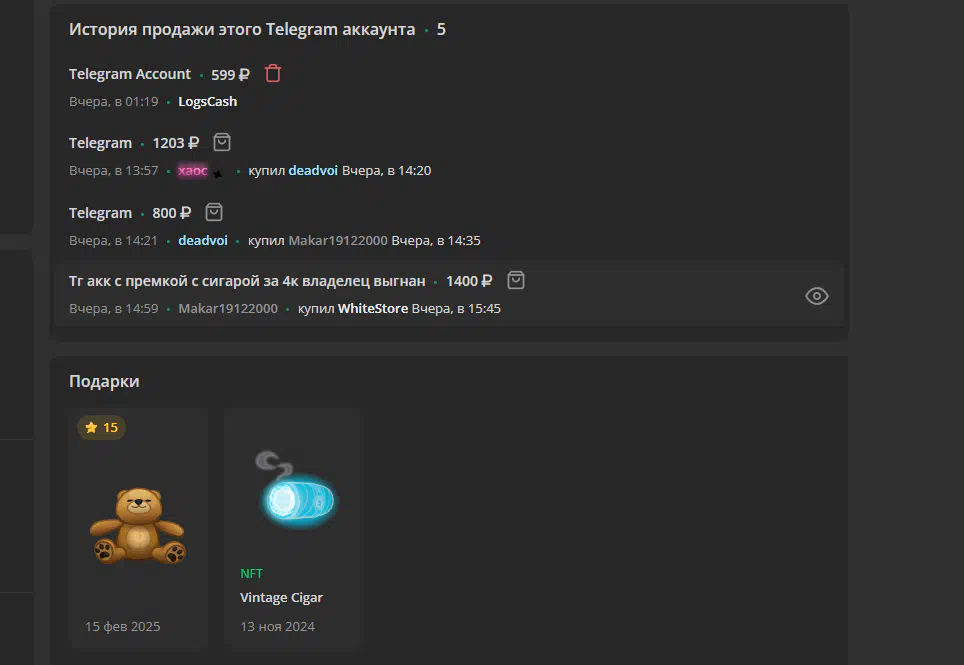Open the Telegram listing priced 800 ₽
The height and width of the screenshot is (665, 964).
100,213
